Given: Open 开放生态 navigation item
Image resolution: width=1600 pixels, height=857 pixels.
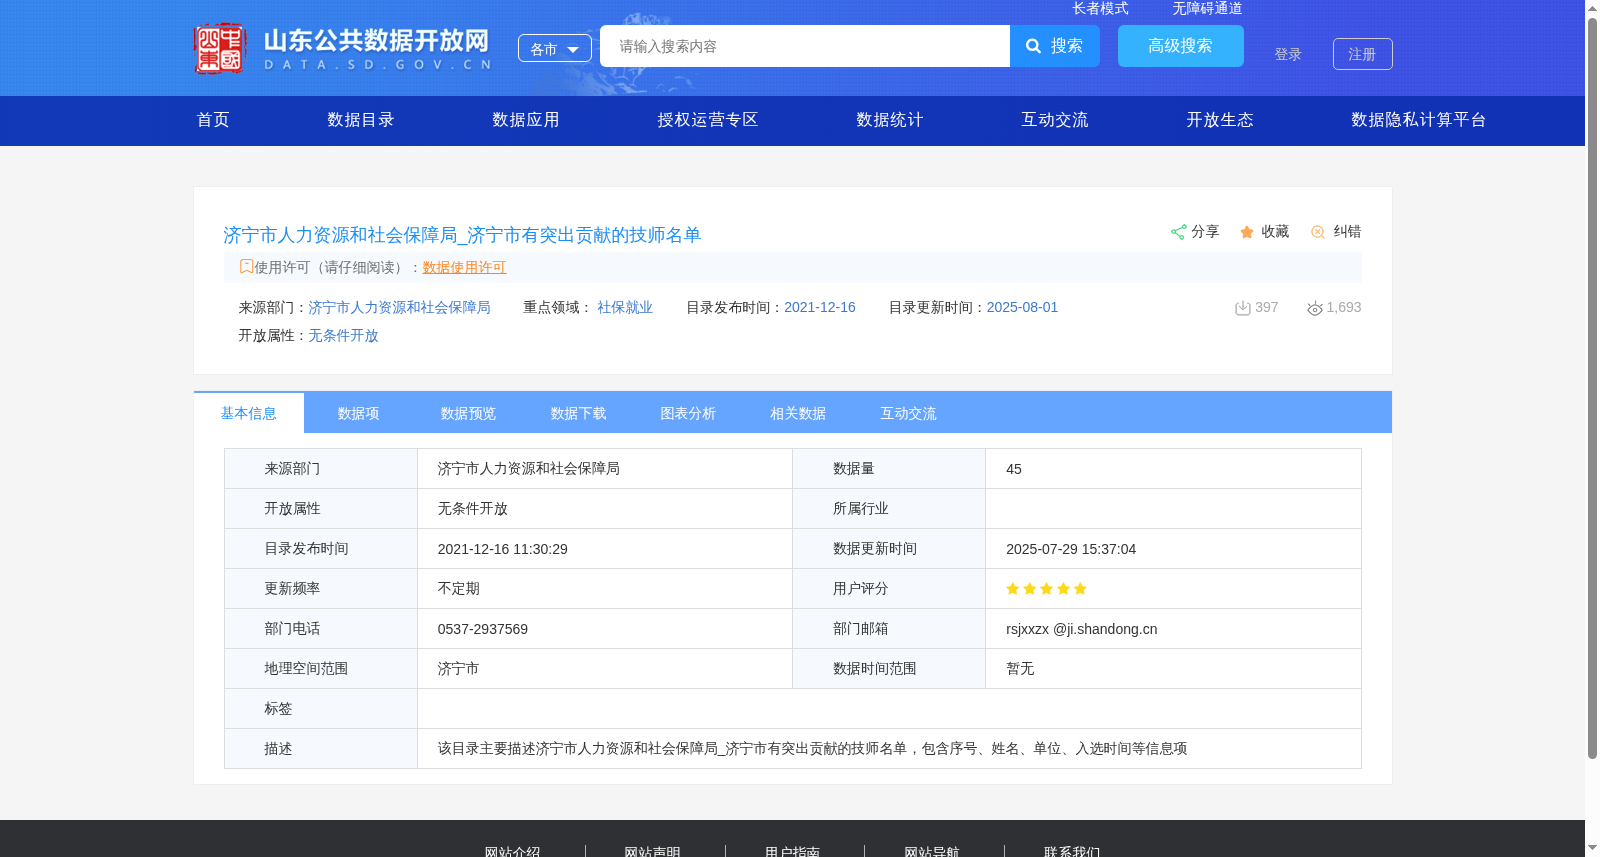Looking at the screenshot, I should pyautogui.click(x=1220, y=120).
